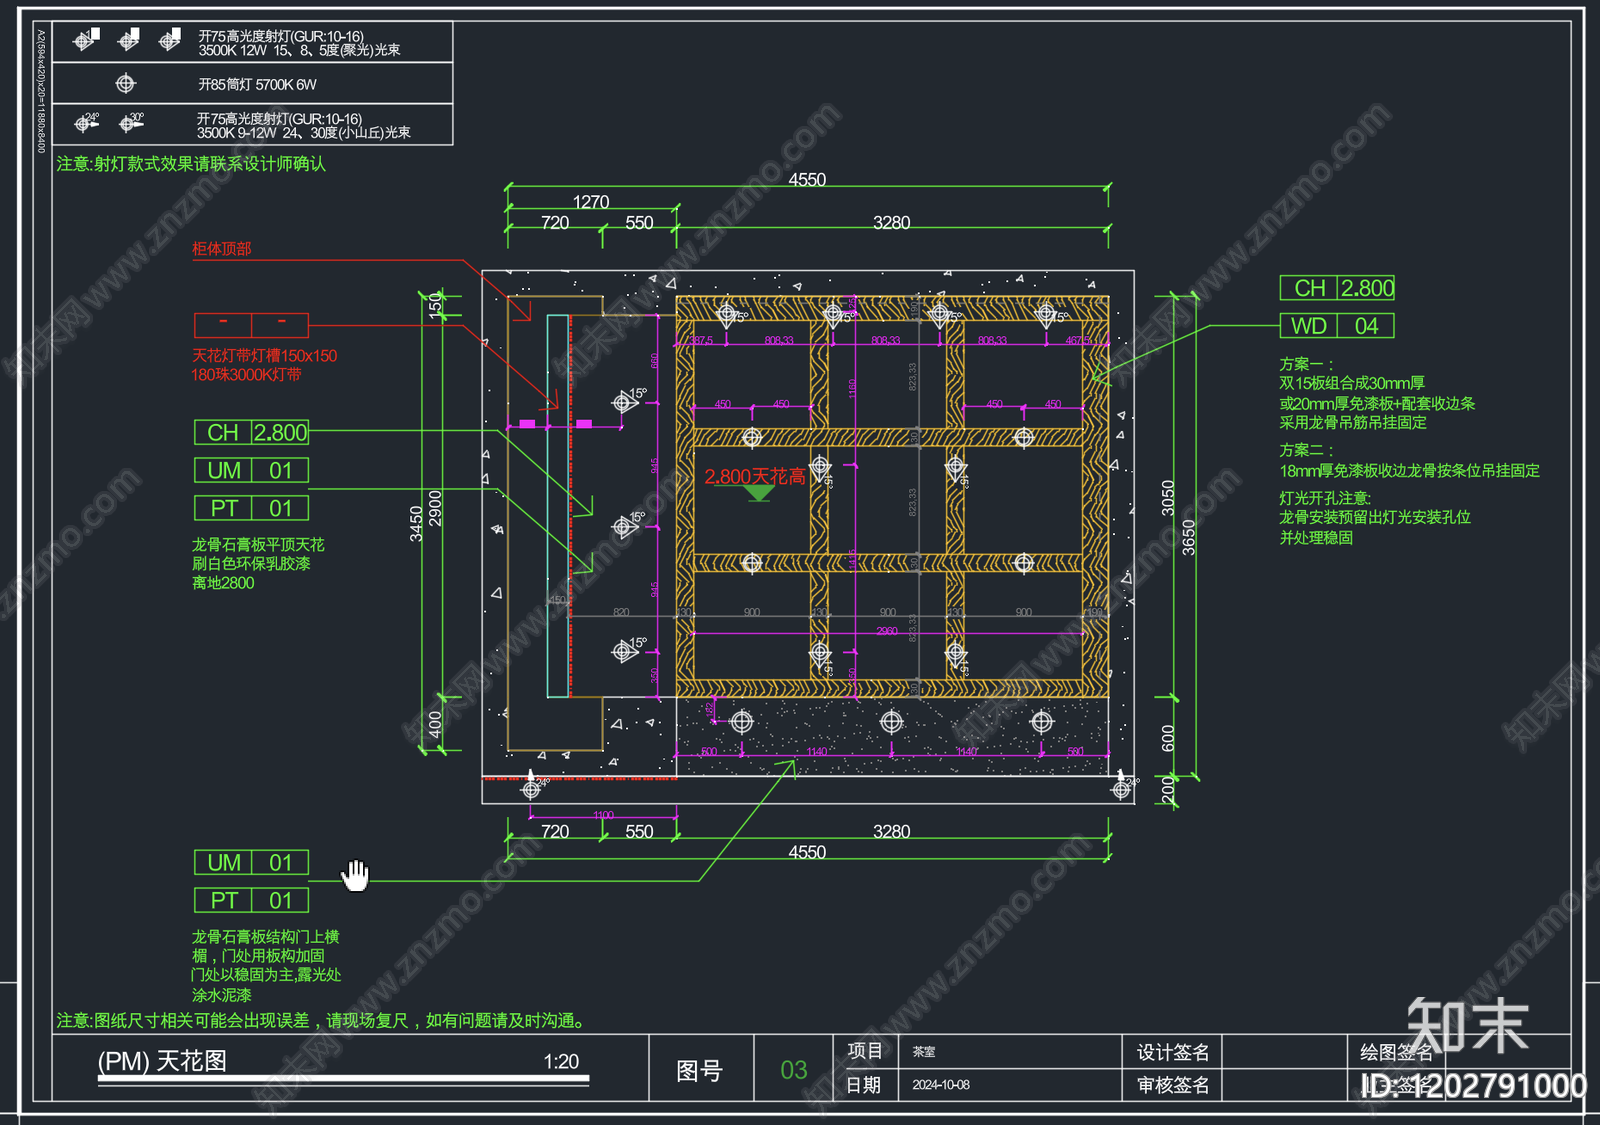Click the CH 2.800 tag above WD 04
The width and height of the screenshot is (1600, 1125).
[1337, 288]
